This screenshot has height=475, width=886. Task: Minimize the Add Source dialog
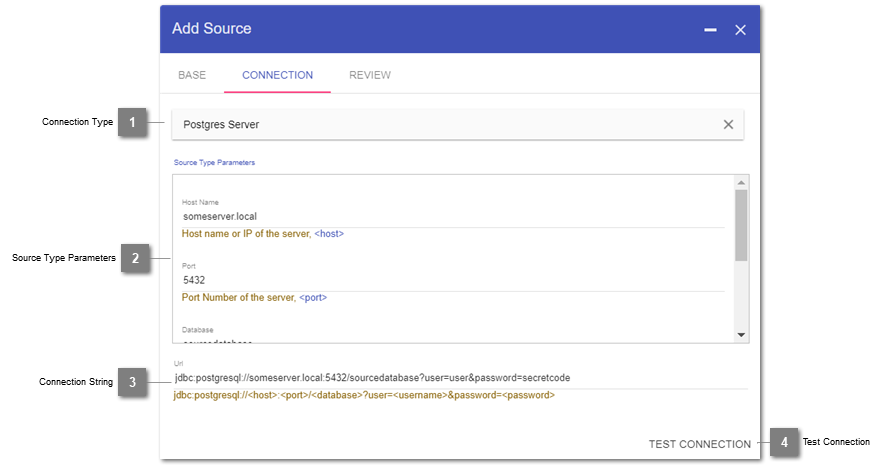(x=710, y=30)
